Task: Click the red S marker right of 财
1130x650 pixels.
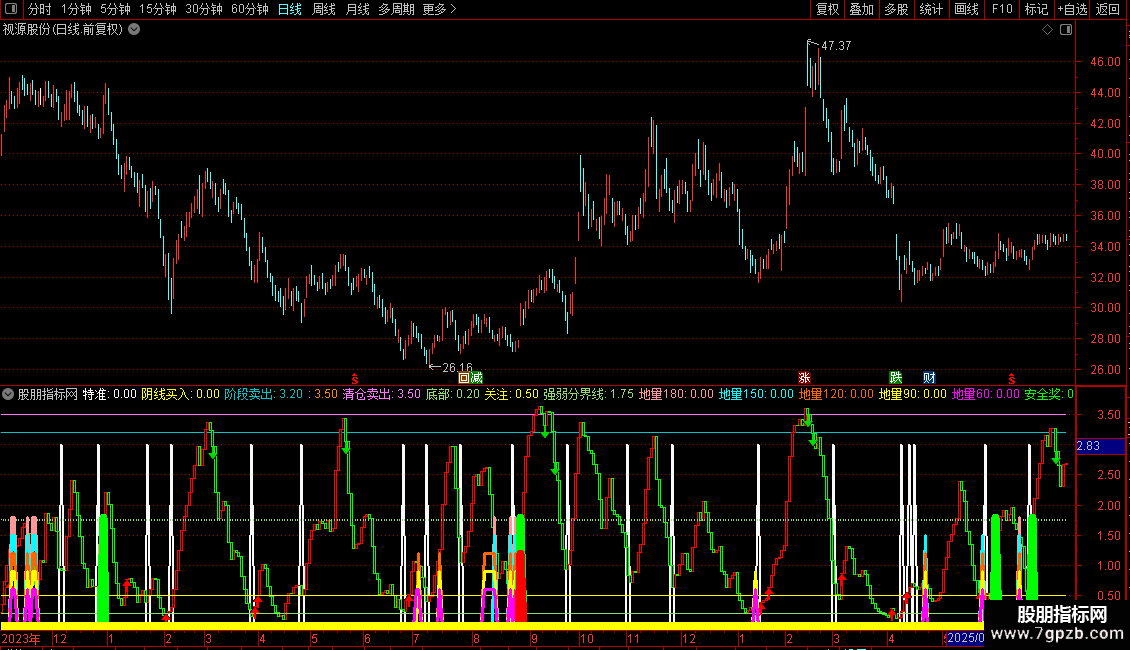Action: click(x=1012, y=379)
